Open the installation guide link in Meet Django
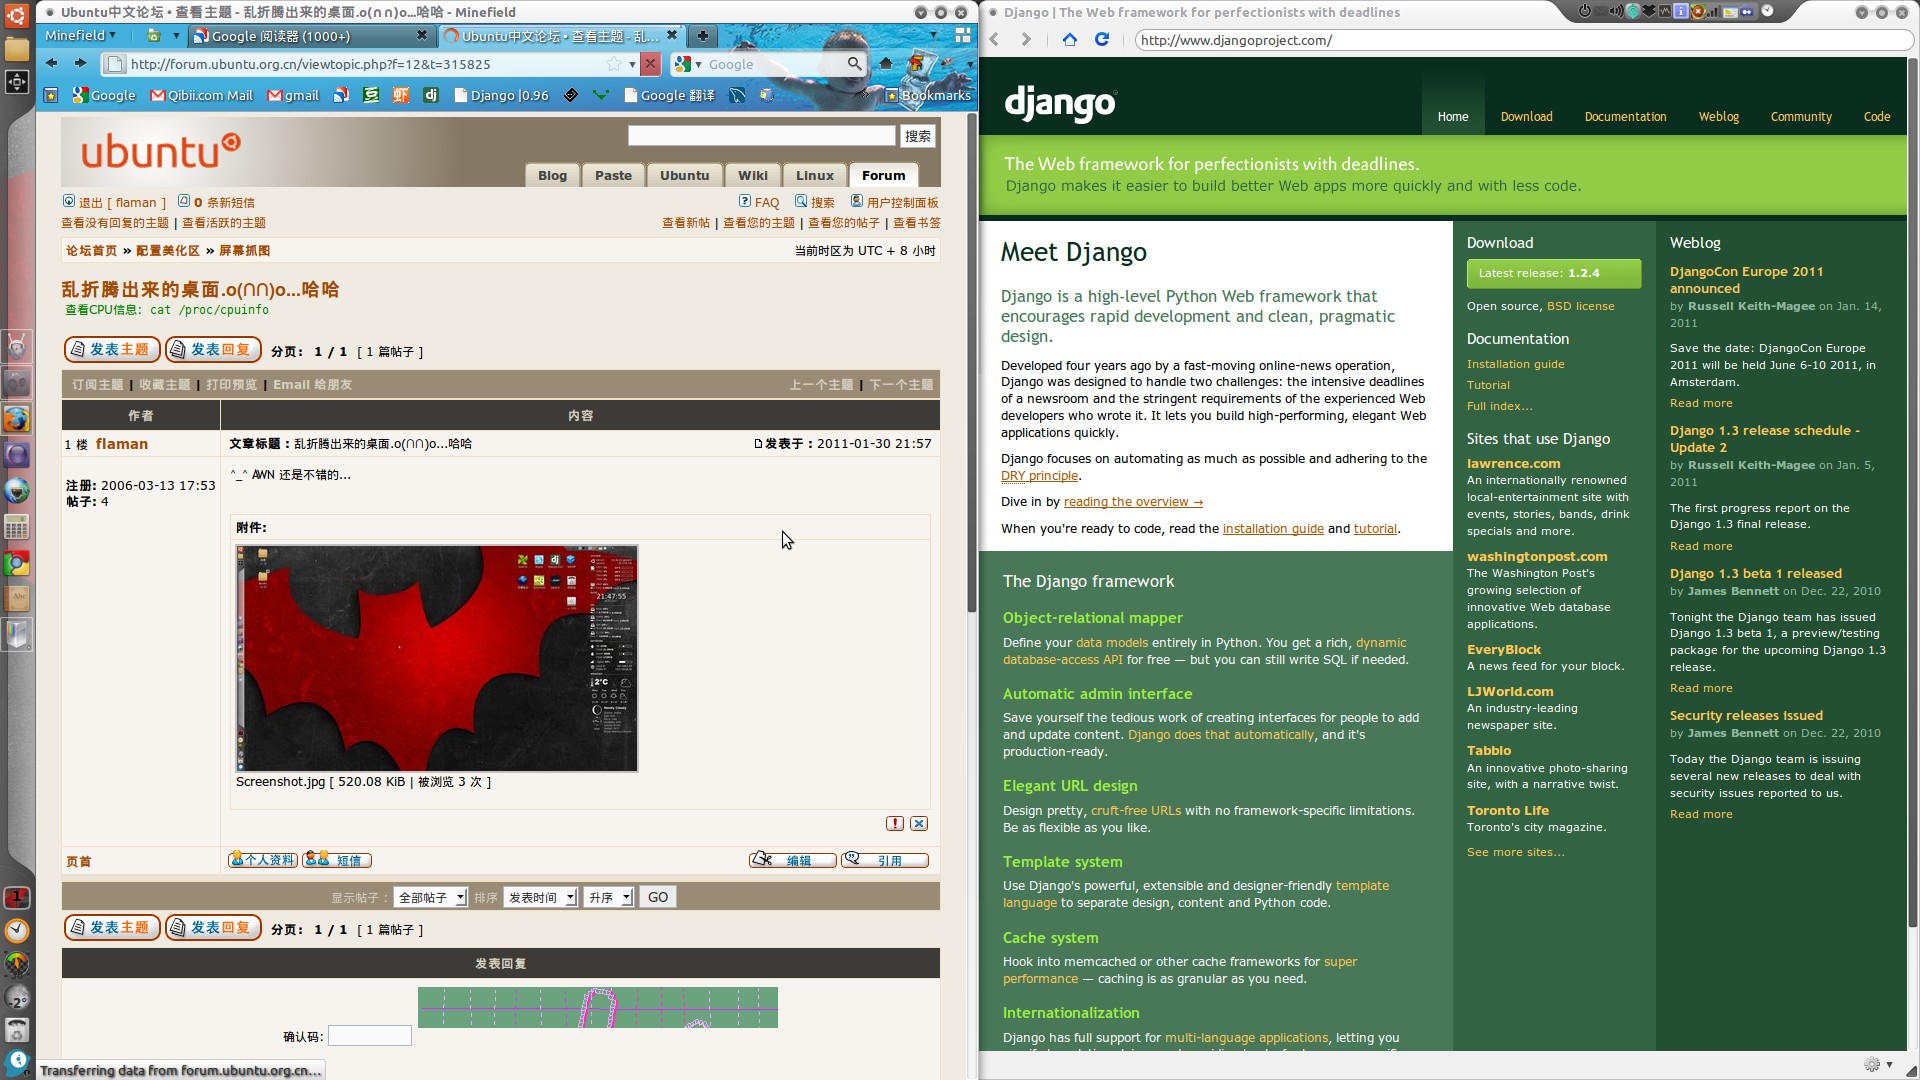This screenshot has width=1920, height=1080. [1272, 529]
